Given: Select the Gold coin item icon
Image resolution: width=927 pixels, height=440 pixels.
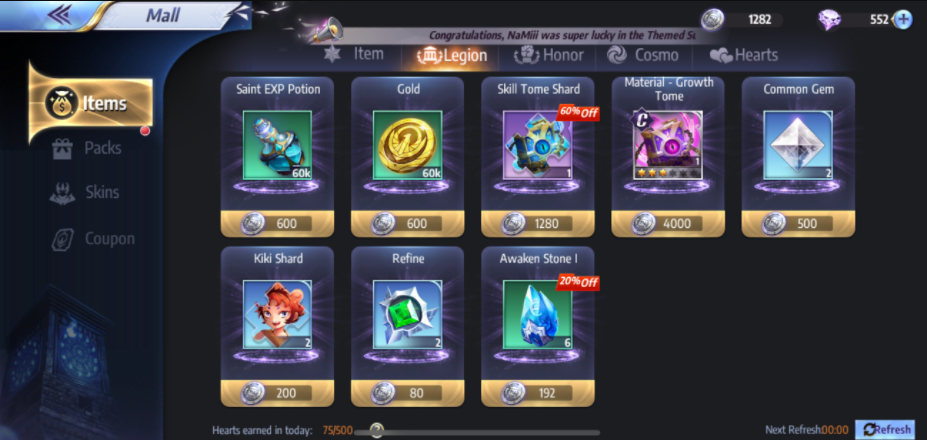Looking at the screenshot, I should [407, 145].
